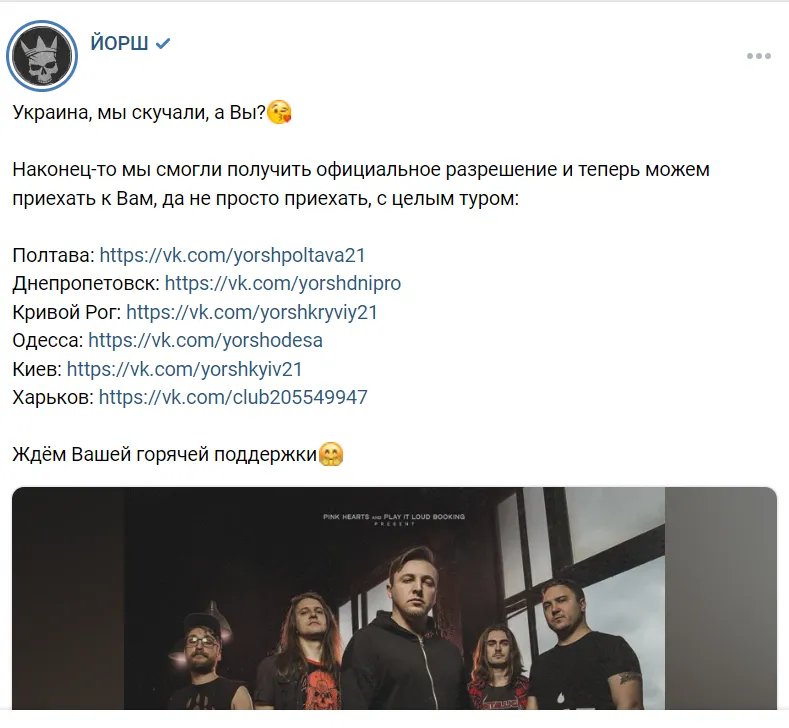Click the hugging face emoji
The width and height of the screenshot is (789, 728).
pos(331,455)
